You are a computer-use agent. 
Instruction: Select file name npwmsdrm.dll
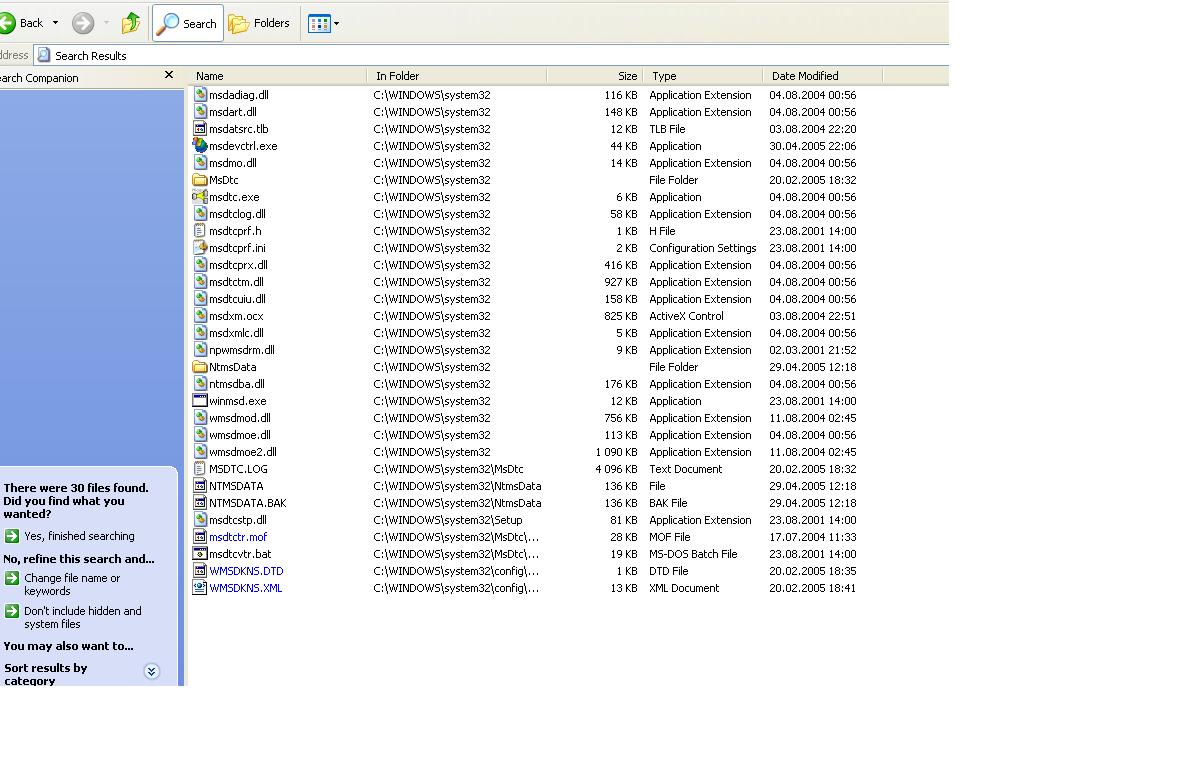[242, 350]
